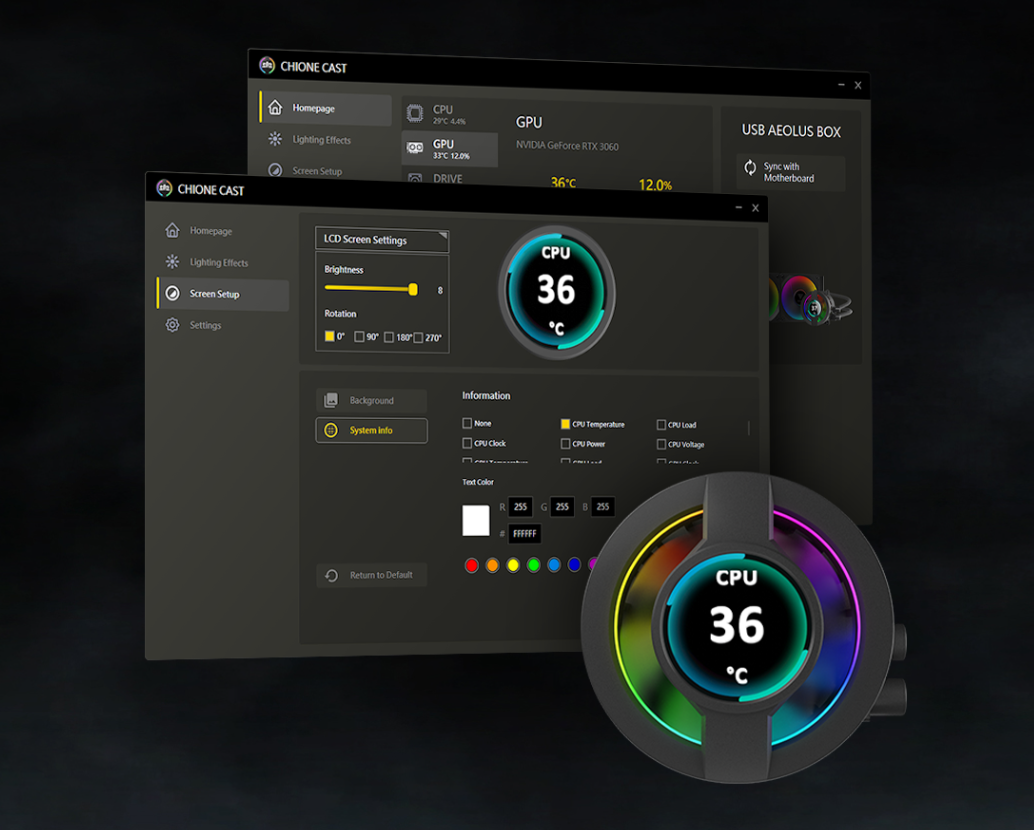Select the CPU tab in back window
Viewport: 1034px width, 830px height.
pos(449,113)
